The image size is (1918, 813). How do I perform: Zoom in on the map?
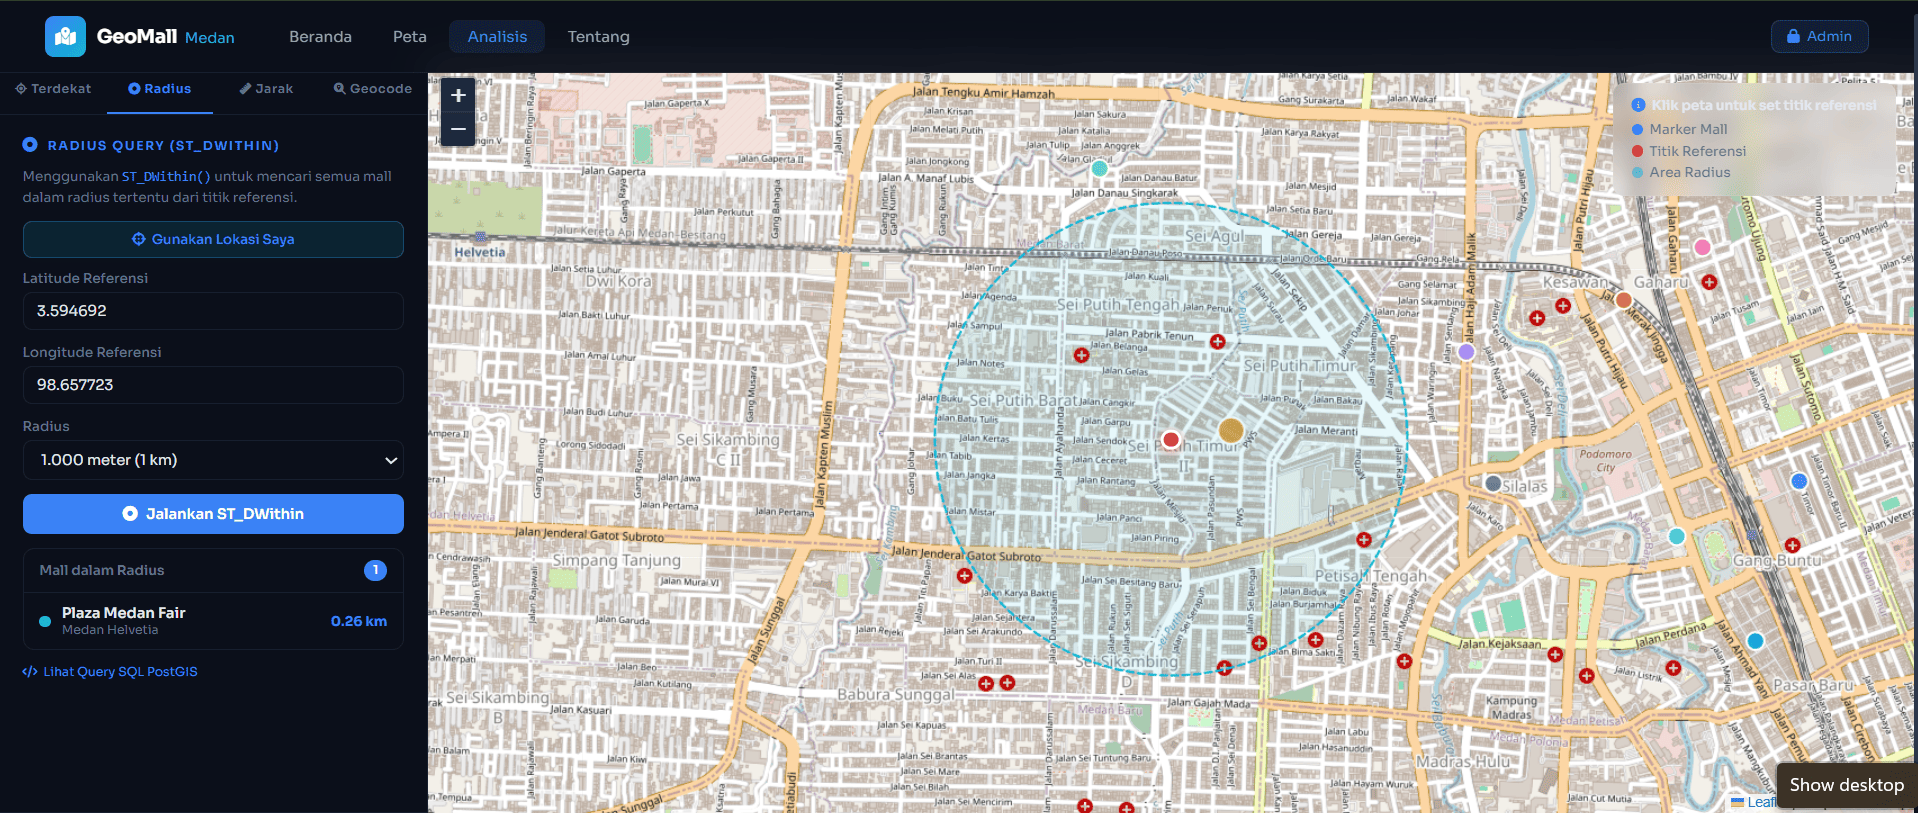click(x=458, y=96)
